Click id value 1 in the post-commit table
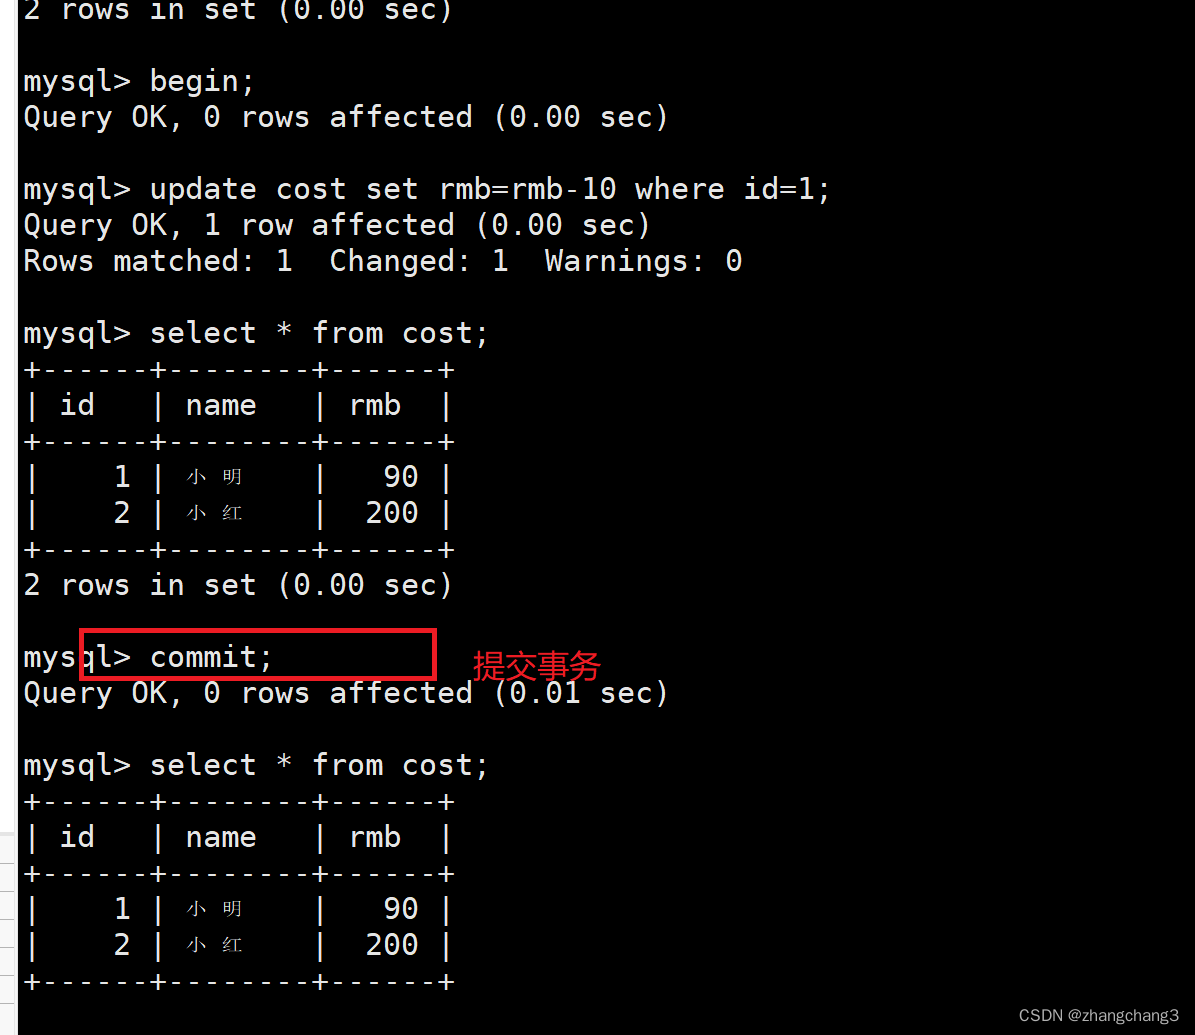 click(122, 909)
